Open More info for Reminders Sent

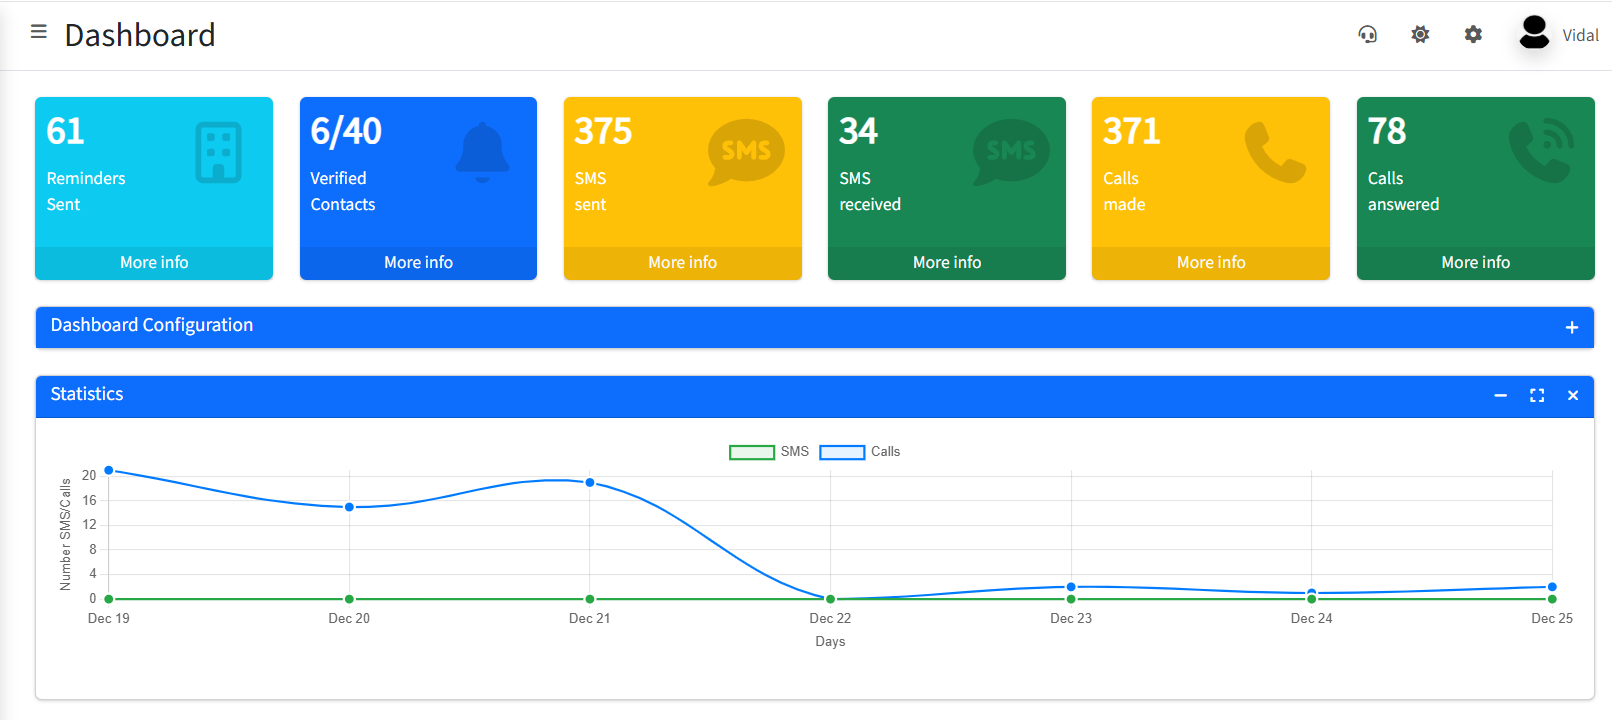[154, 263]
